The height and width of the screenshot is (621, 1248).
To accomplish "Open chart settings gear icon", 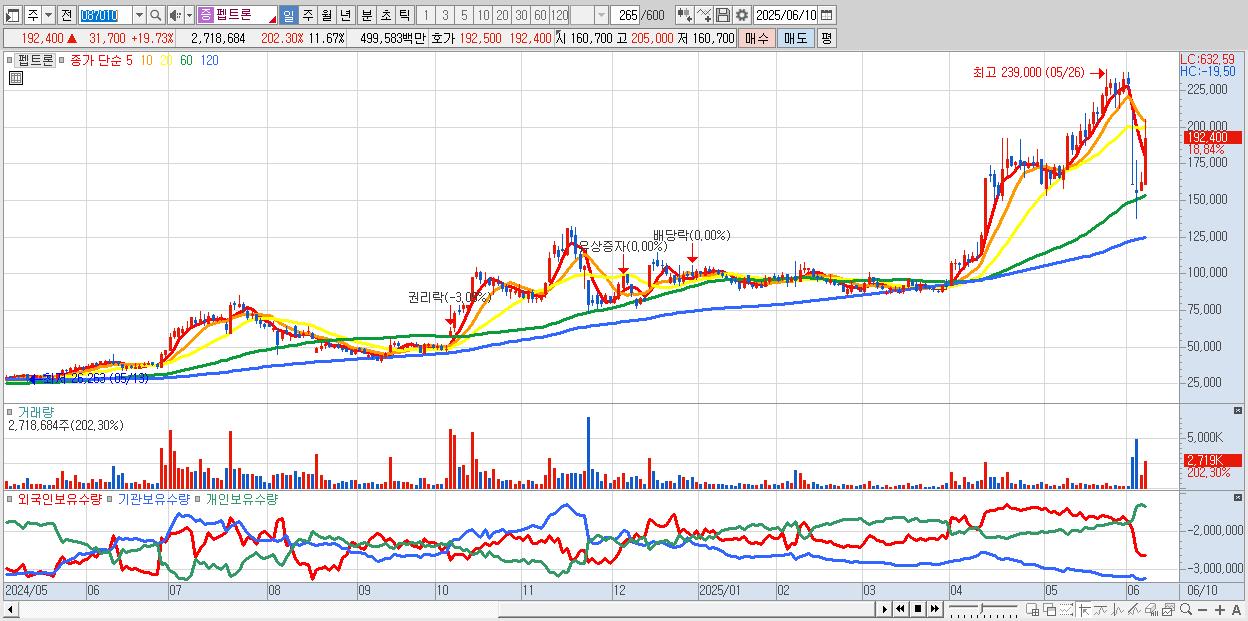I will click(741, 15).
